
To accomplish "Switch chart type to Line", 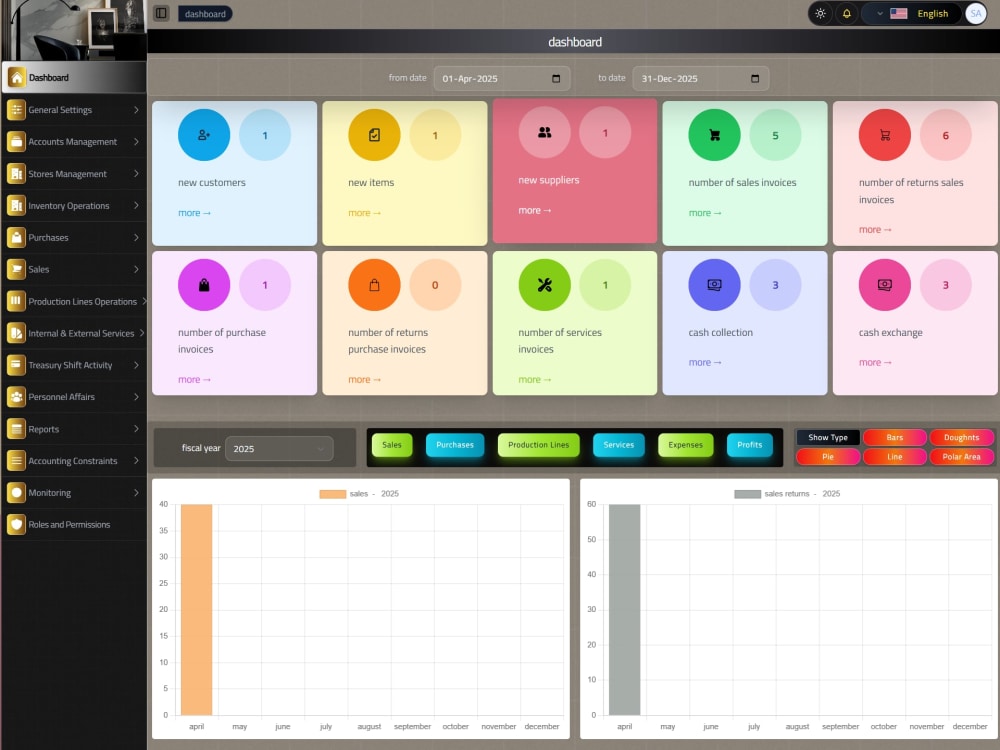I will 895,457.
